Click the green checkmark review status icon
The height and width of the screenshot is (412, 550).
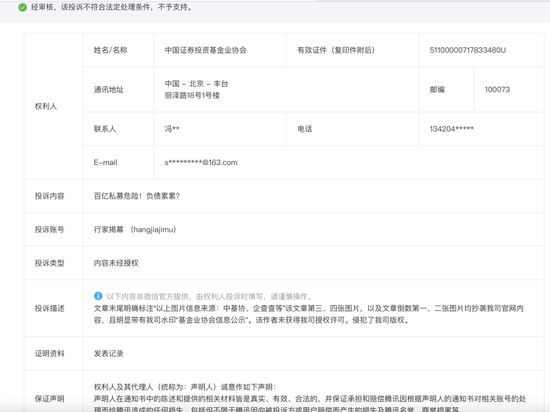point(22,7)
